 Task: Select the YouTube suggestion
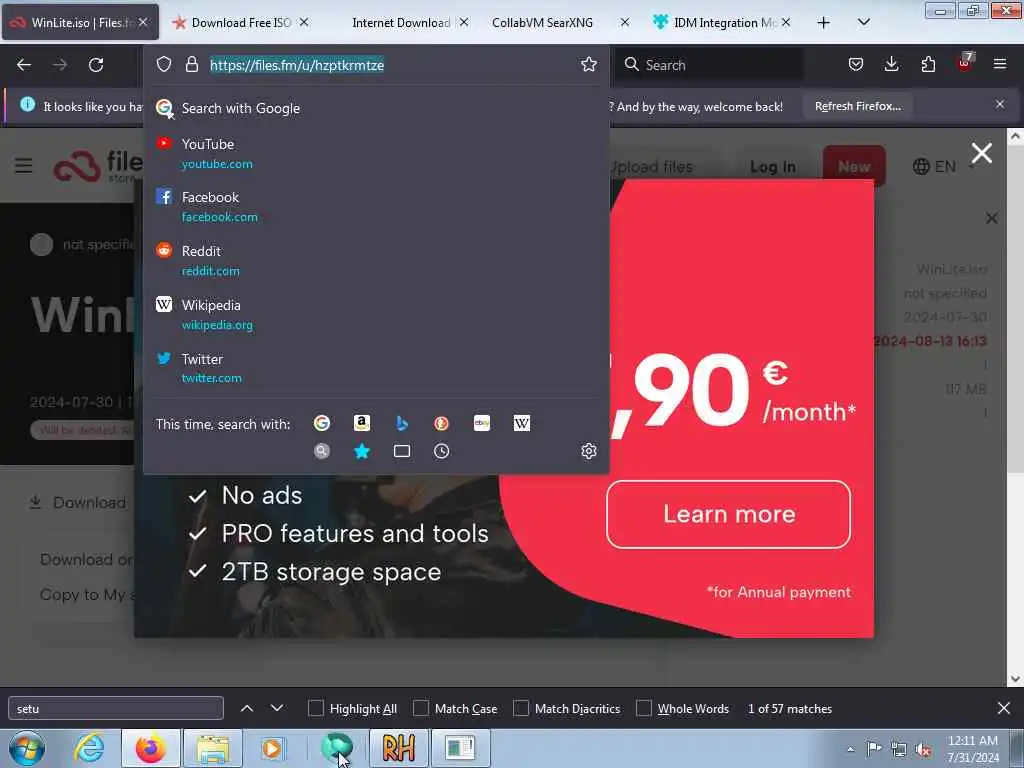point(376,153)
